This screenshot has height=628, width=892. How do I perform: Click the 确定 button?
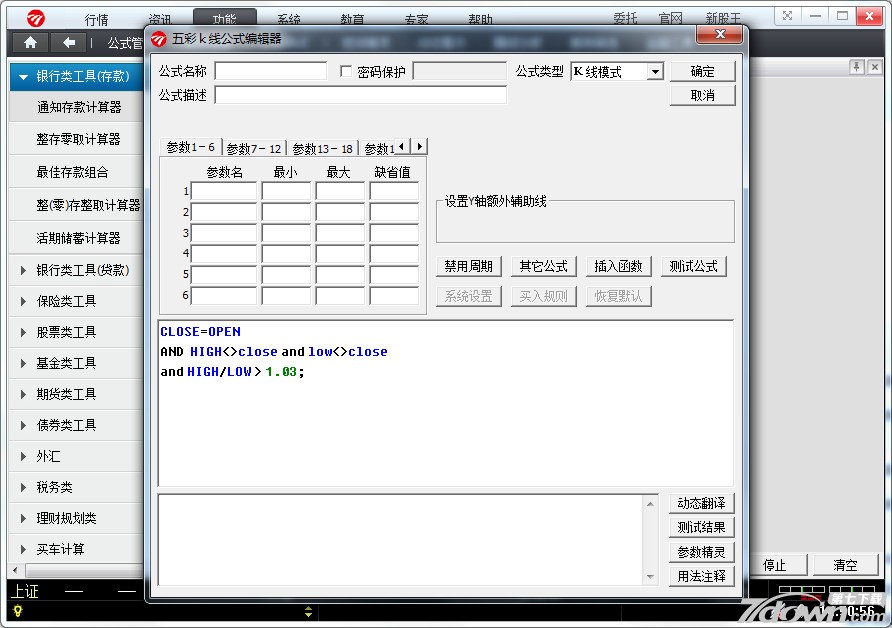(x=703, y=71)
